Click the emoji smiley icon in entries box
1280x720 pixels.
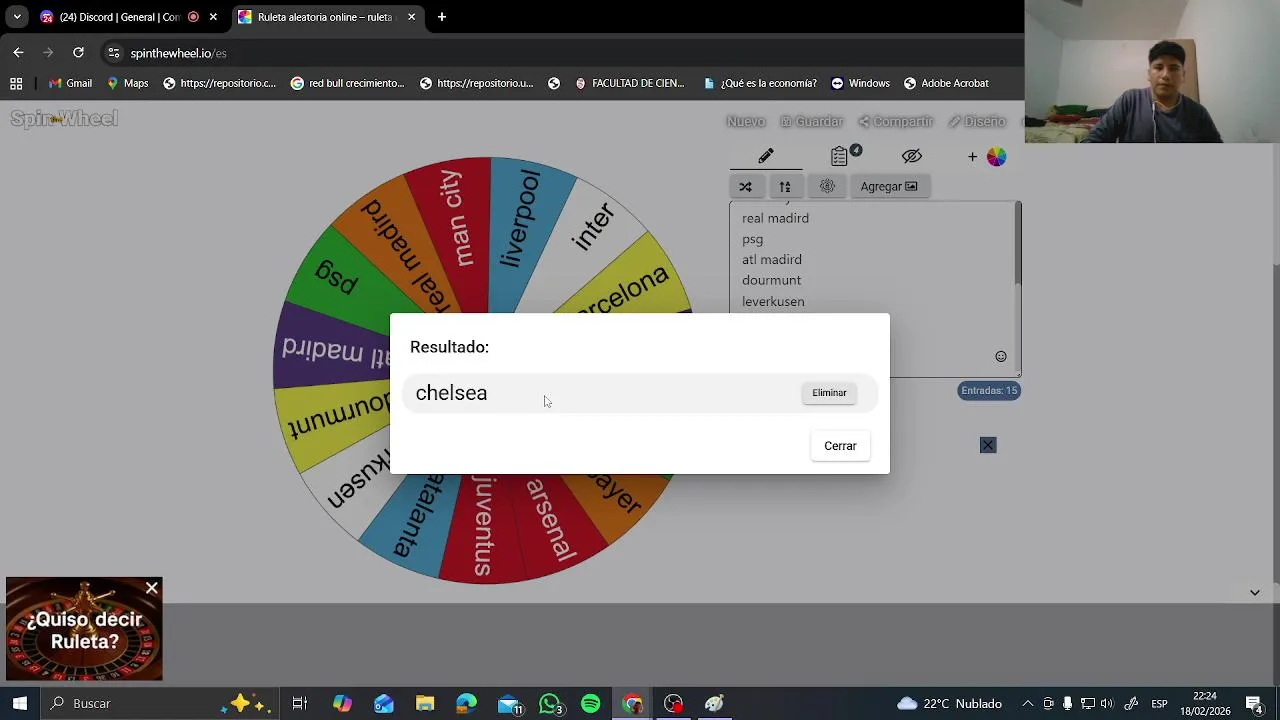point(1001,357)
